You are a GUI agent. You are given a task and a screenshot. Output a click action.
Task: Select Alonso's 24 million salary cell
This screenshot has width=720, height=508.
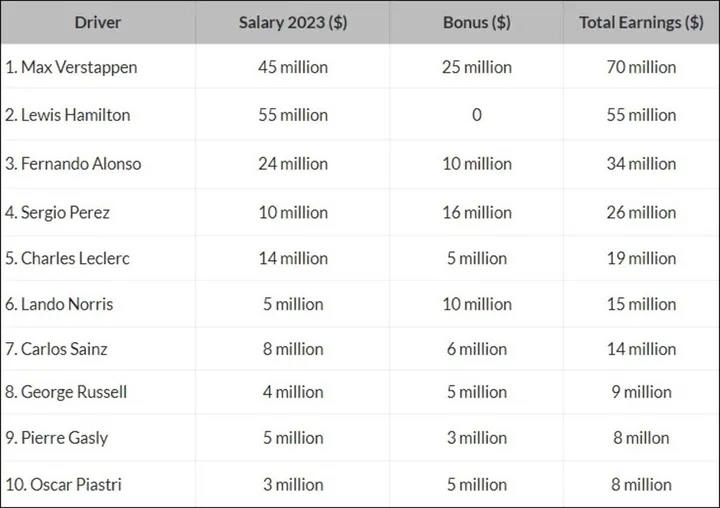click(x=293, y=164)
